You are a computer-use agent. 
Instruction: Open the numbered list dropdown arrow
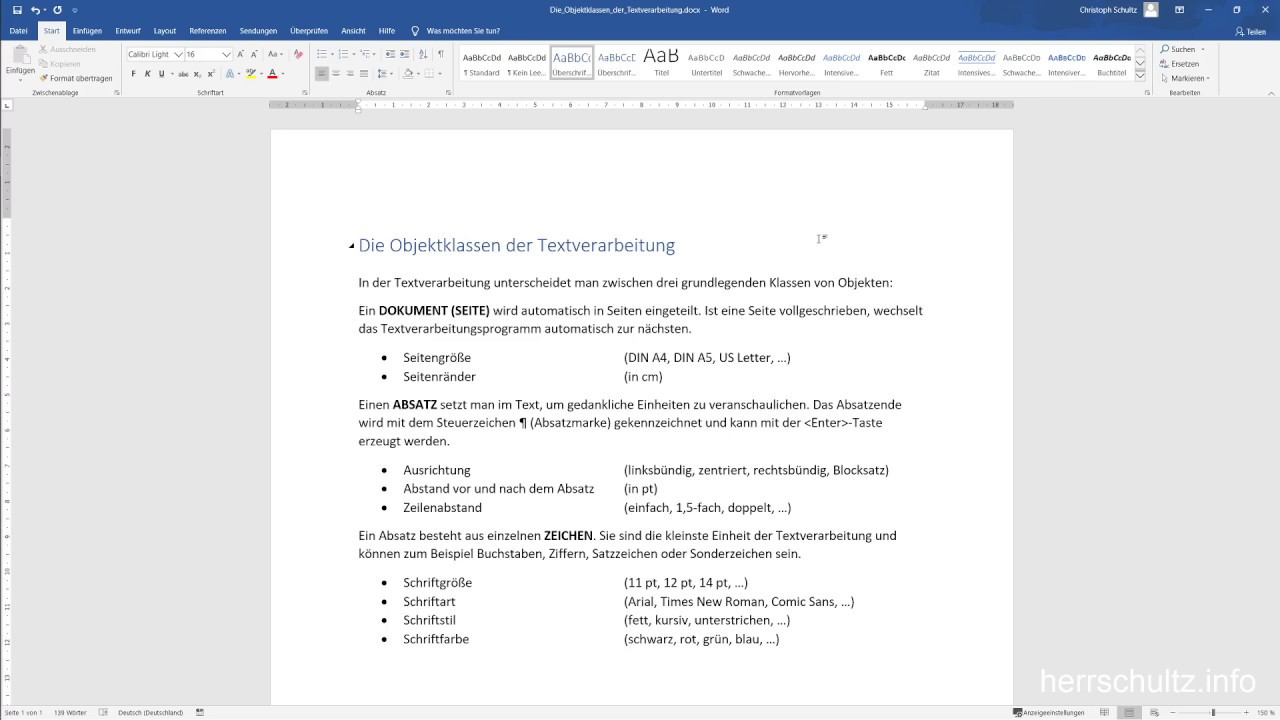tap(352, 54)
